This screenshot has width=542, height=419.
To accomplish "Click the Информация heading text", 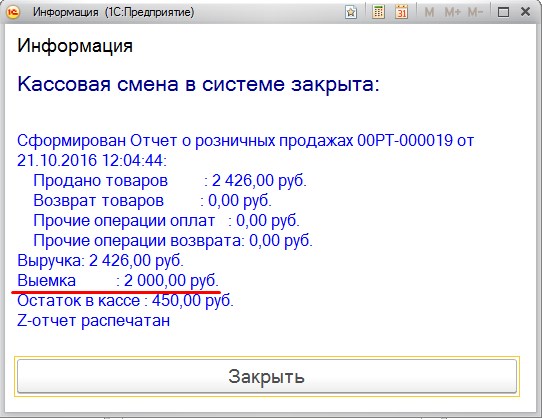I will 75,46.
